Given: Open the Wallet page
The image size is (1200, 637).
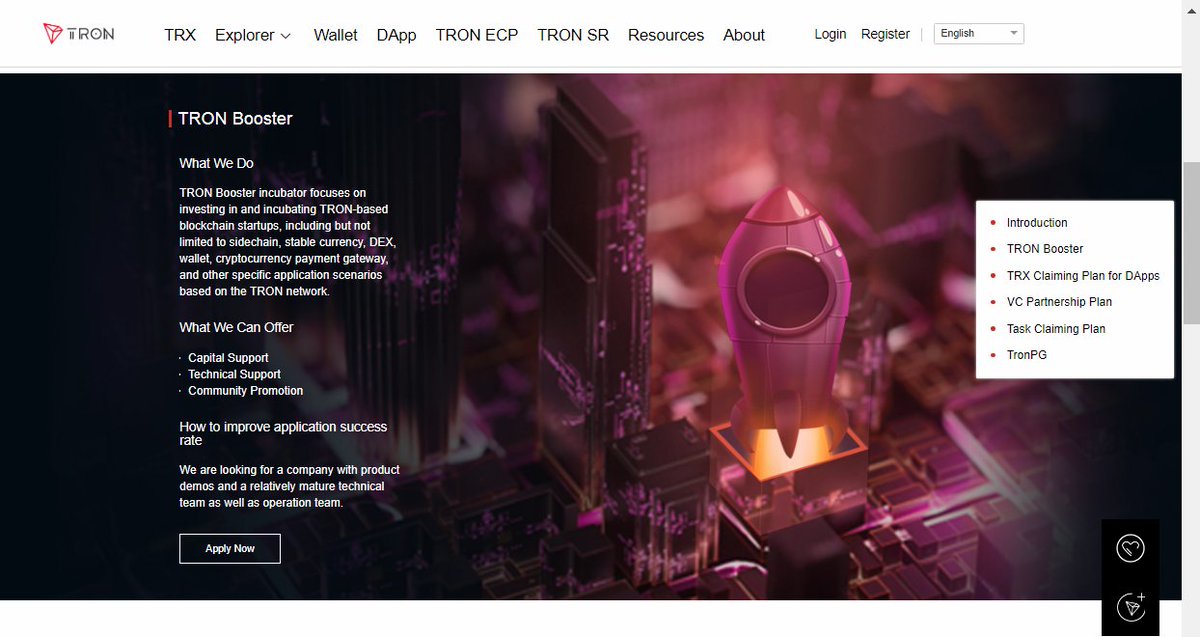Looking at the screenshot, I should (335, 35).
